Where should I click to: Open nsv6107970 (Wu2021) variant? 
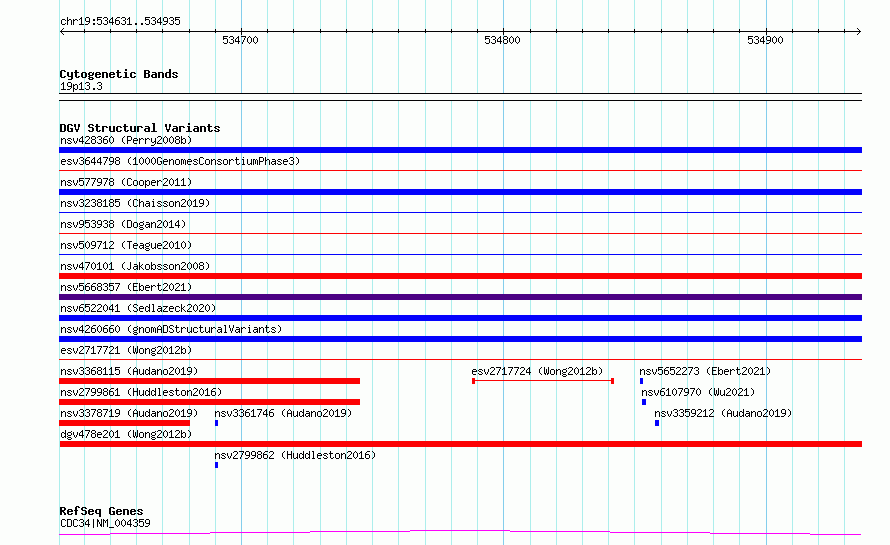coord(698,392)
